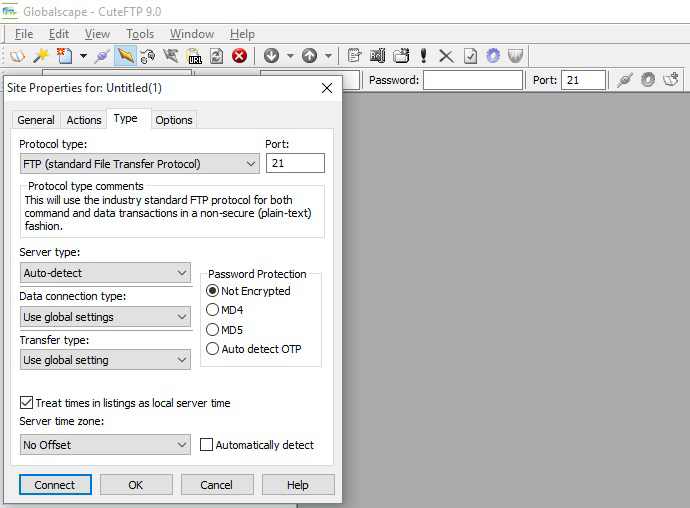Switch to the Options tab
690x508 pixels.
point(174,120)
